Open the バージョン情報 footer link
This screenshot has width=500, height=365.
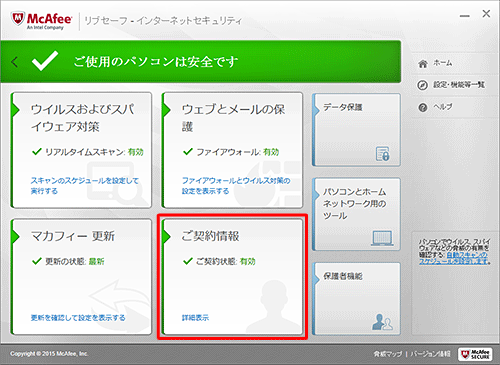430,354
